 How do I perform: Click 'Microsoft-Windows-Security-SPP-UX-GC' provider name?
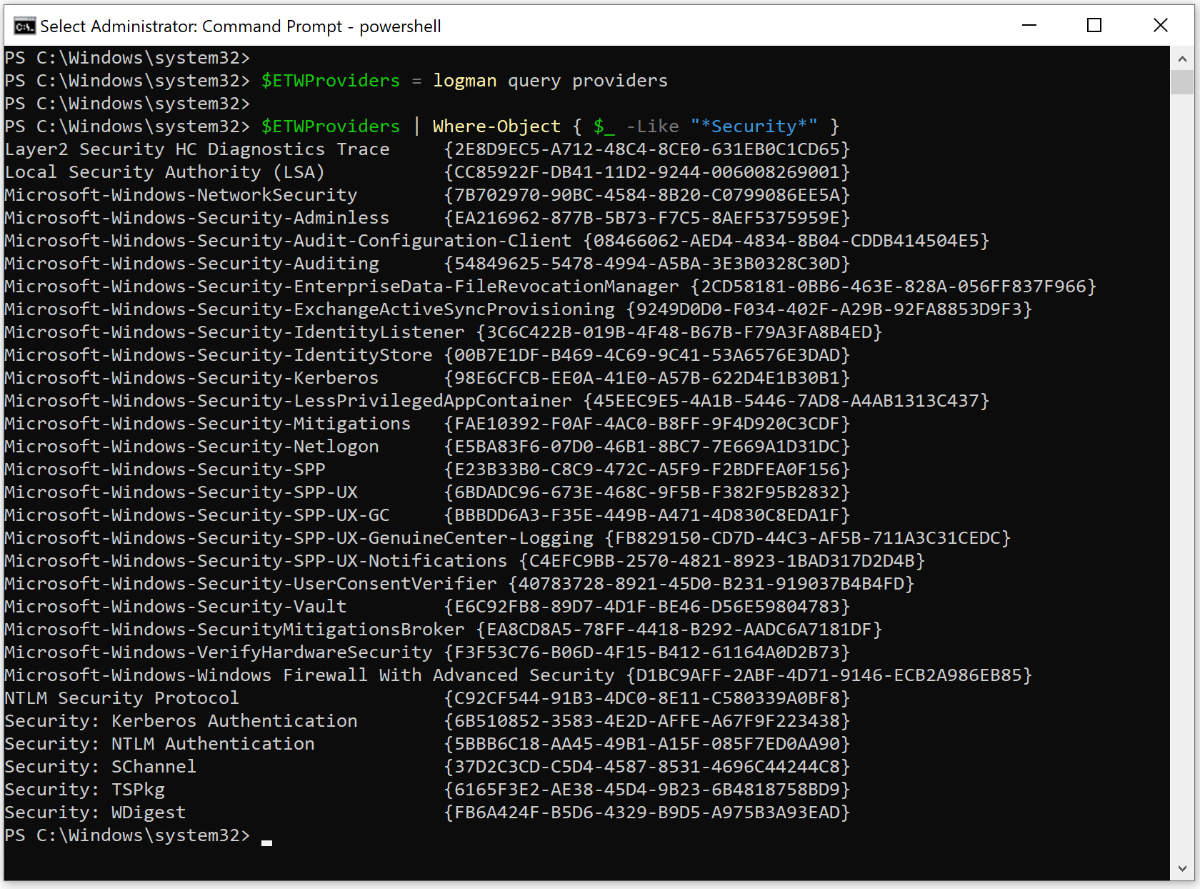(197, 515)
